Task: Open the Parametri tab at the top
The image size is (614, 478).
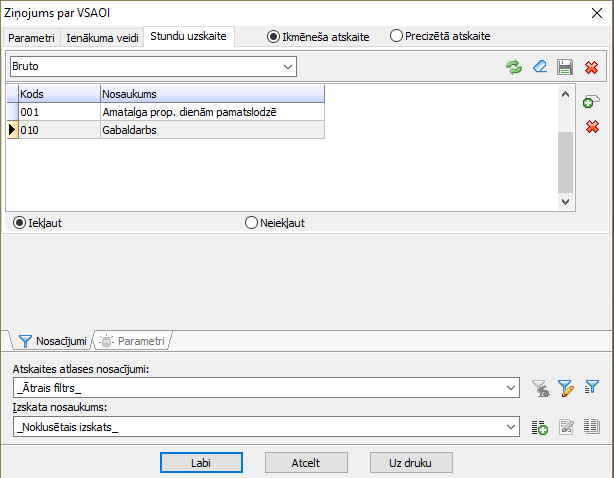Action: [31, 37]
